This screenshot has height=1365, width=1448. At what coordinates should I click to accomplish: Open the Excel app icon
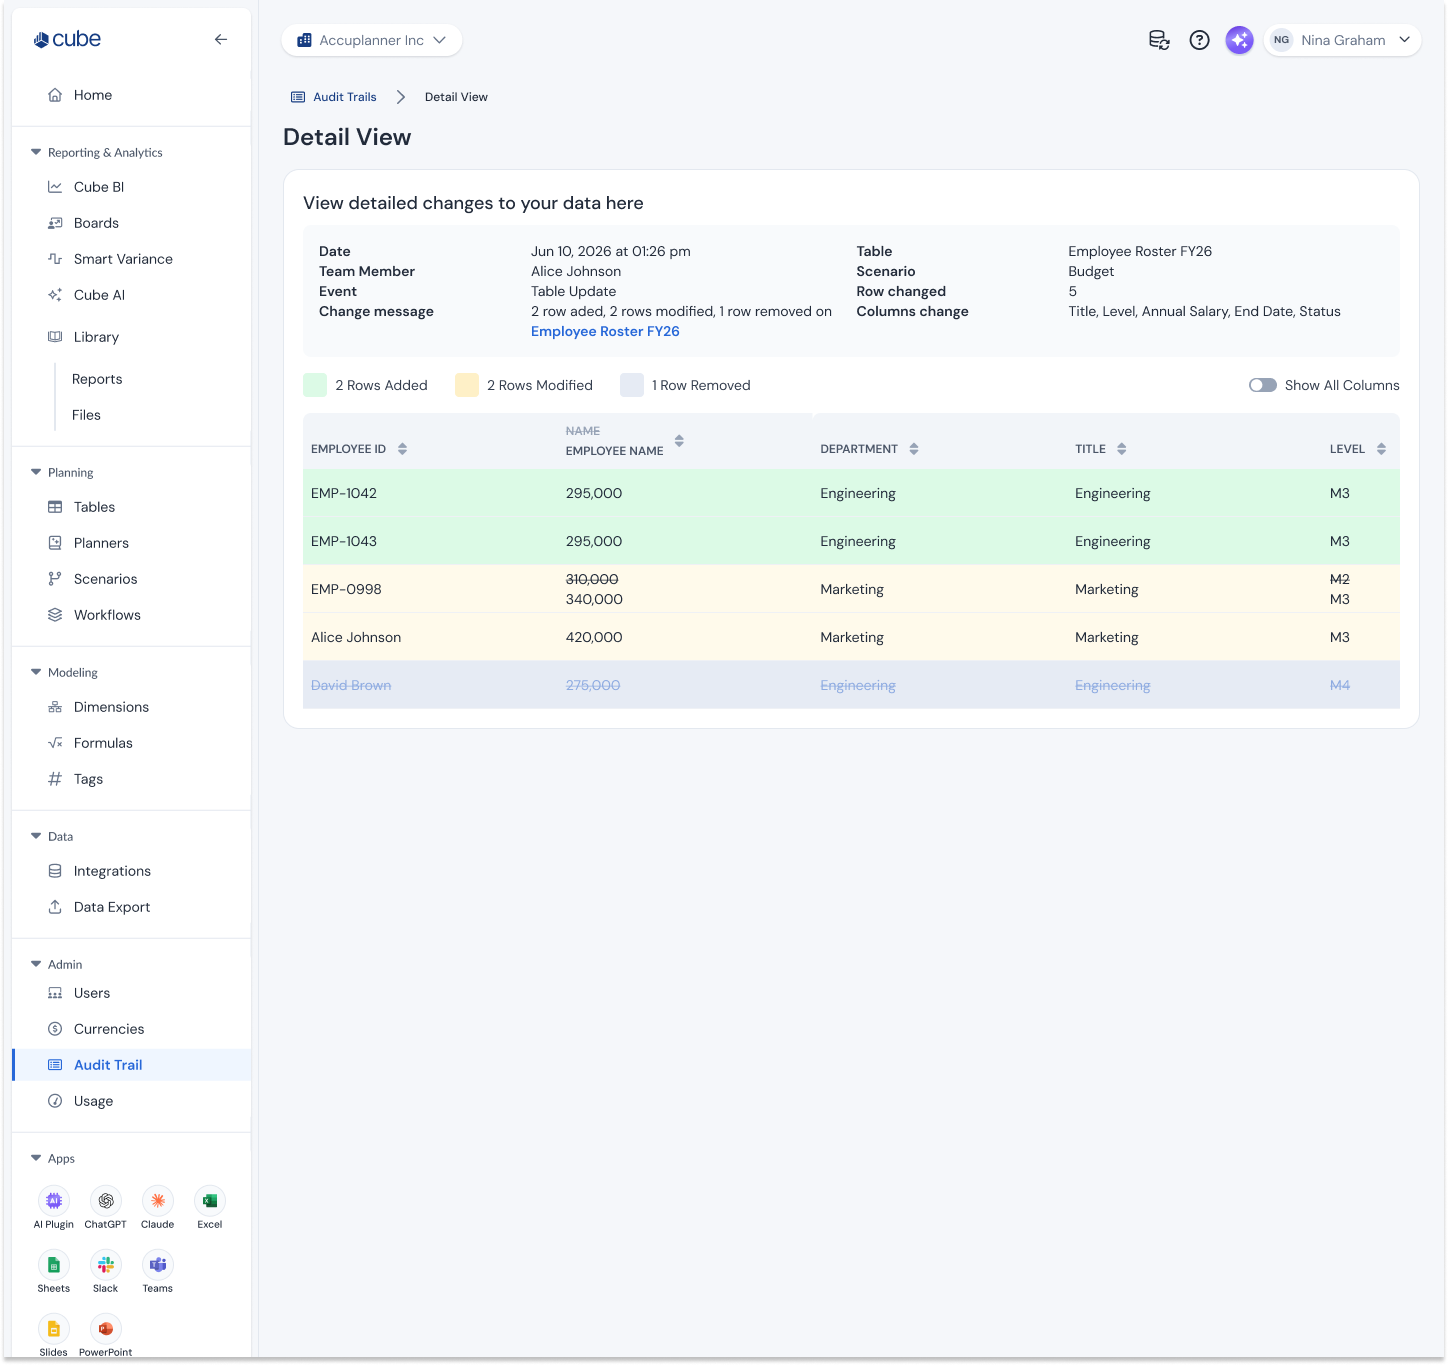pyautogui.click(x=210, y=1201)
